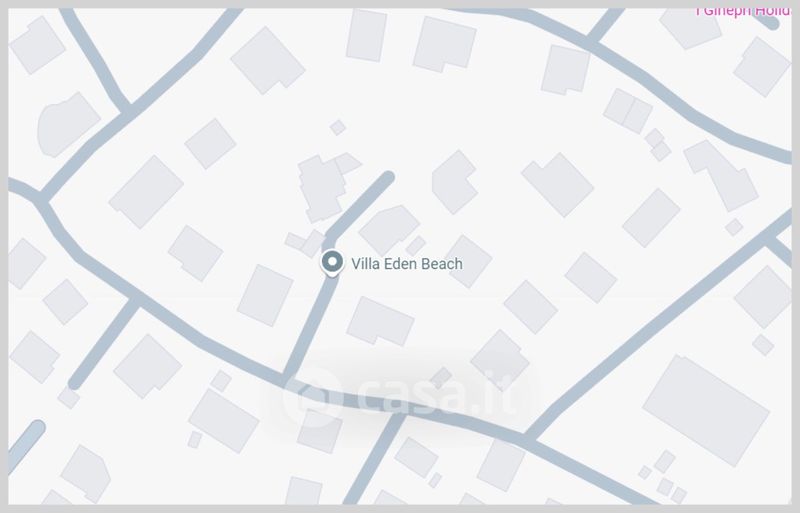800x513 pixels.
Task: Select the complex jagged building left of the dead-end road
Action: [327, 187]
